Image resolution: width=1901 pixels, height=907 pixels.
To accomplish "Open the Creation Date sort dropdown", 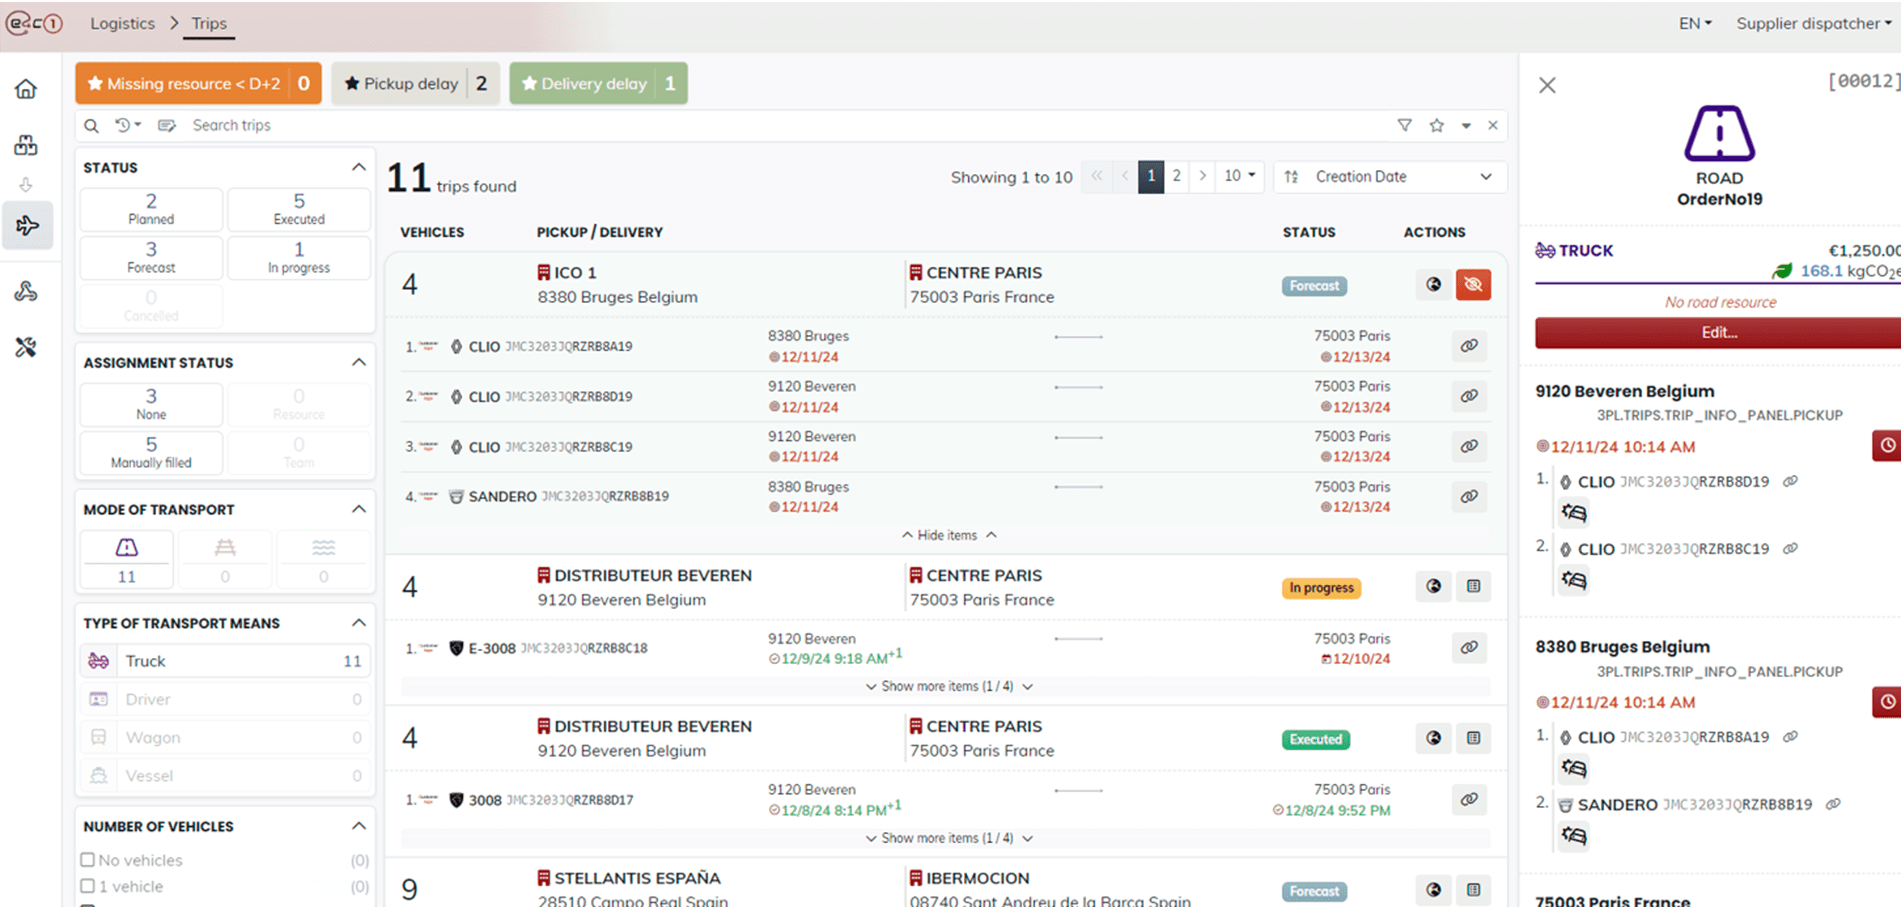I will pos(1390,177).
